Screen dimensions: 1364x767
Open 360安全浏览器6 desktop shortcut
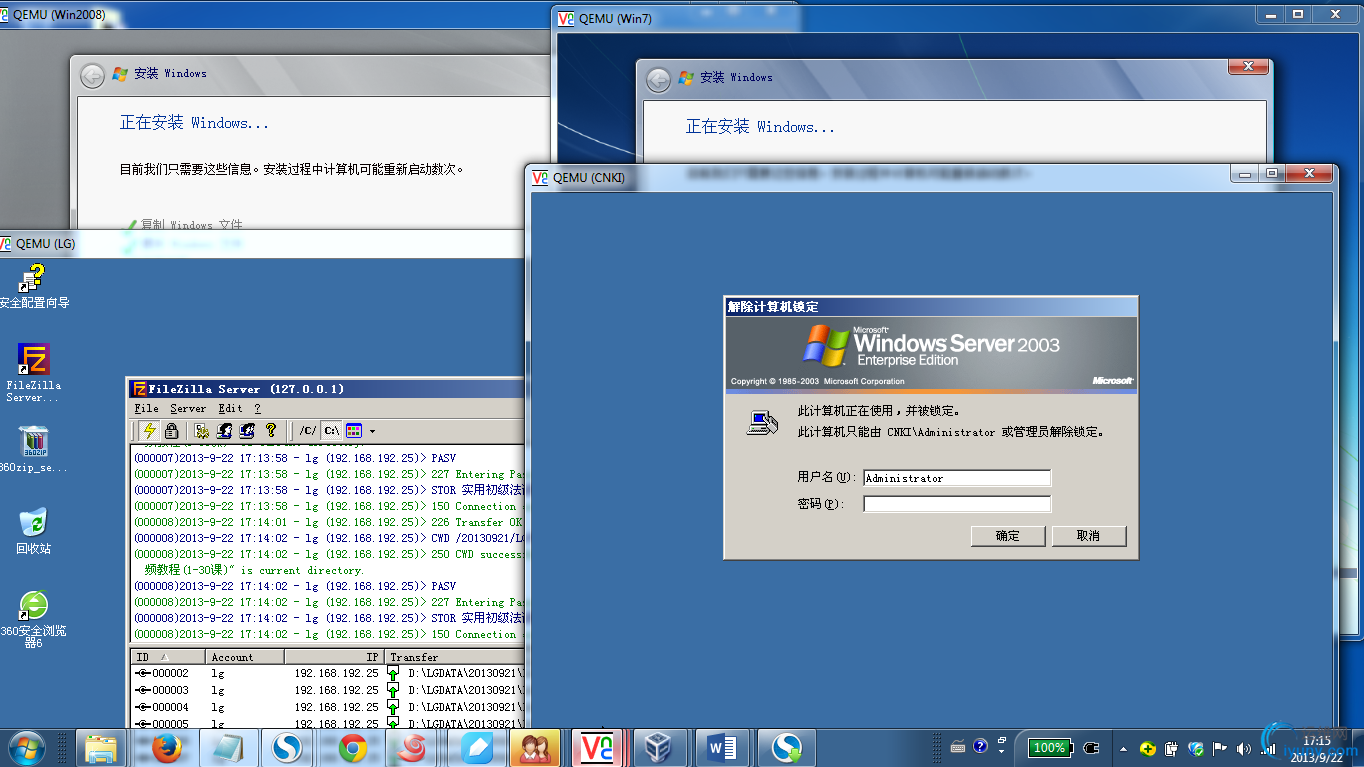tap(33, 619)
